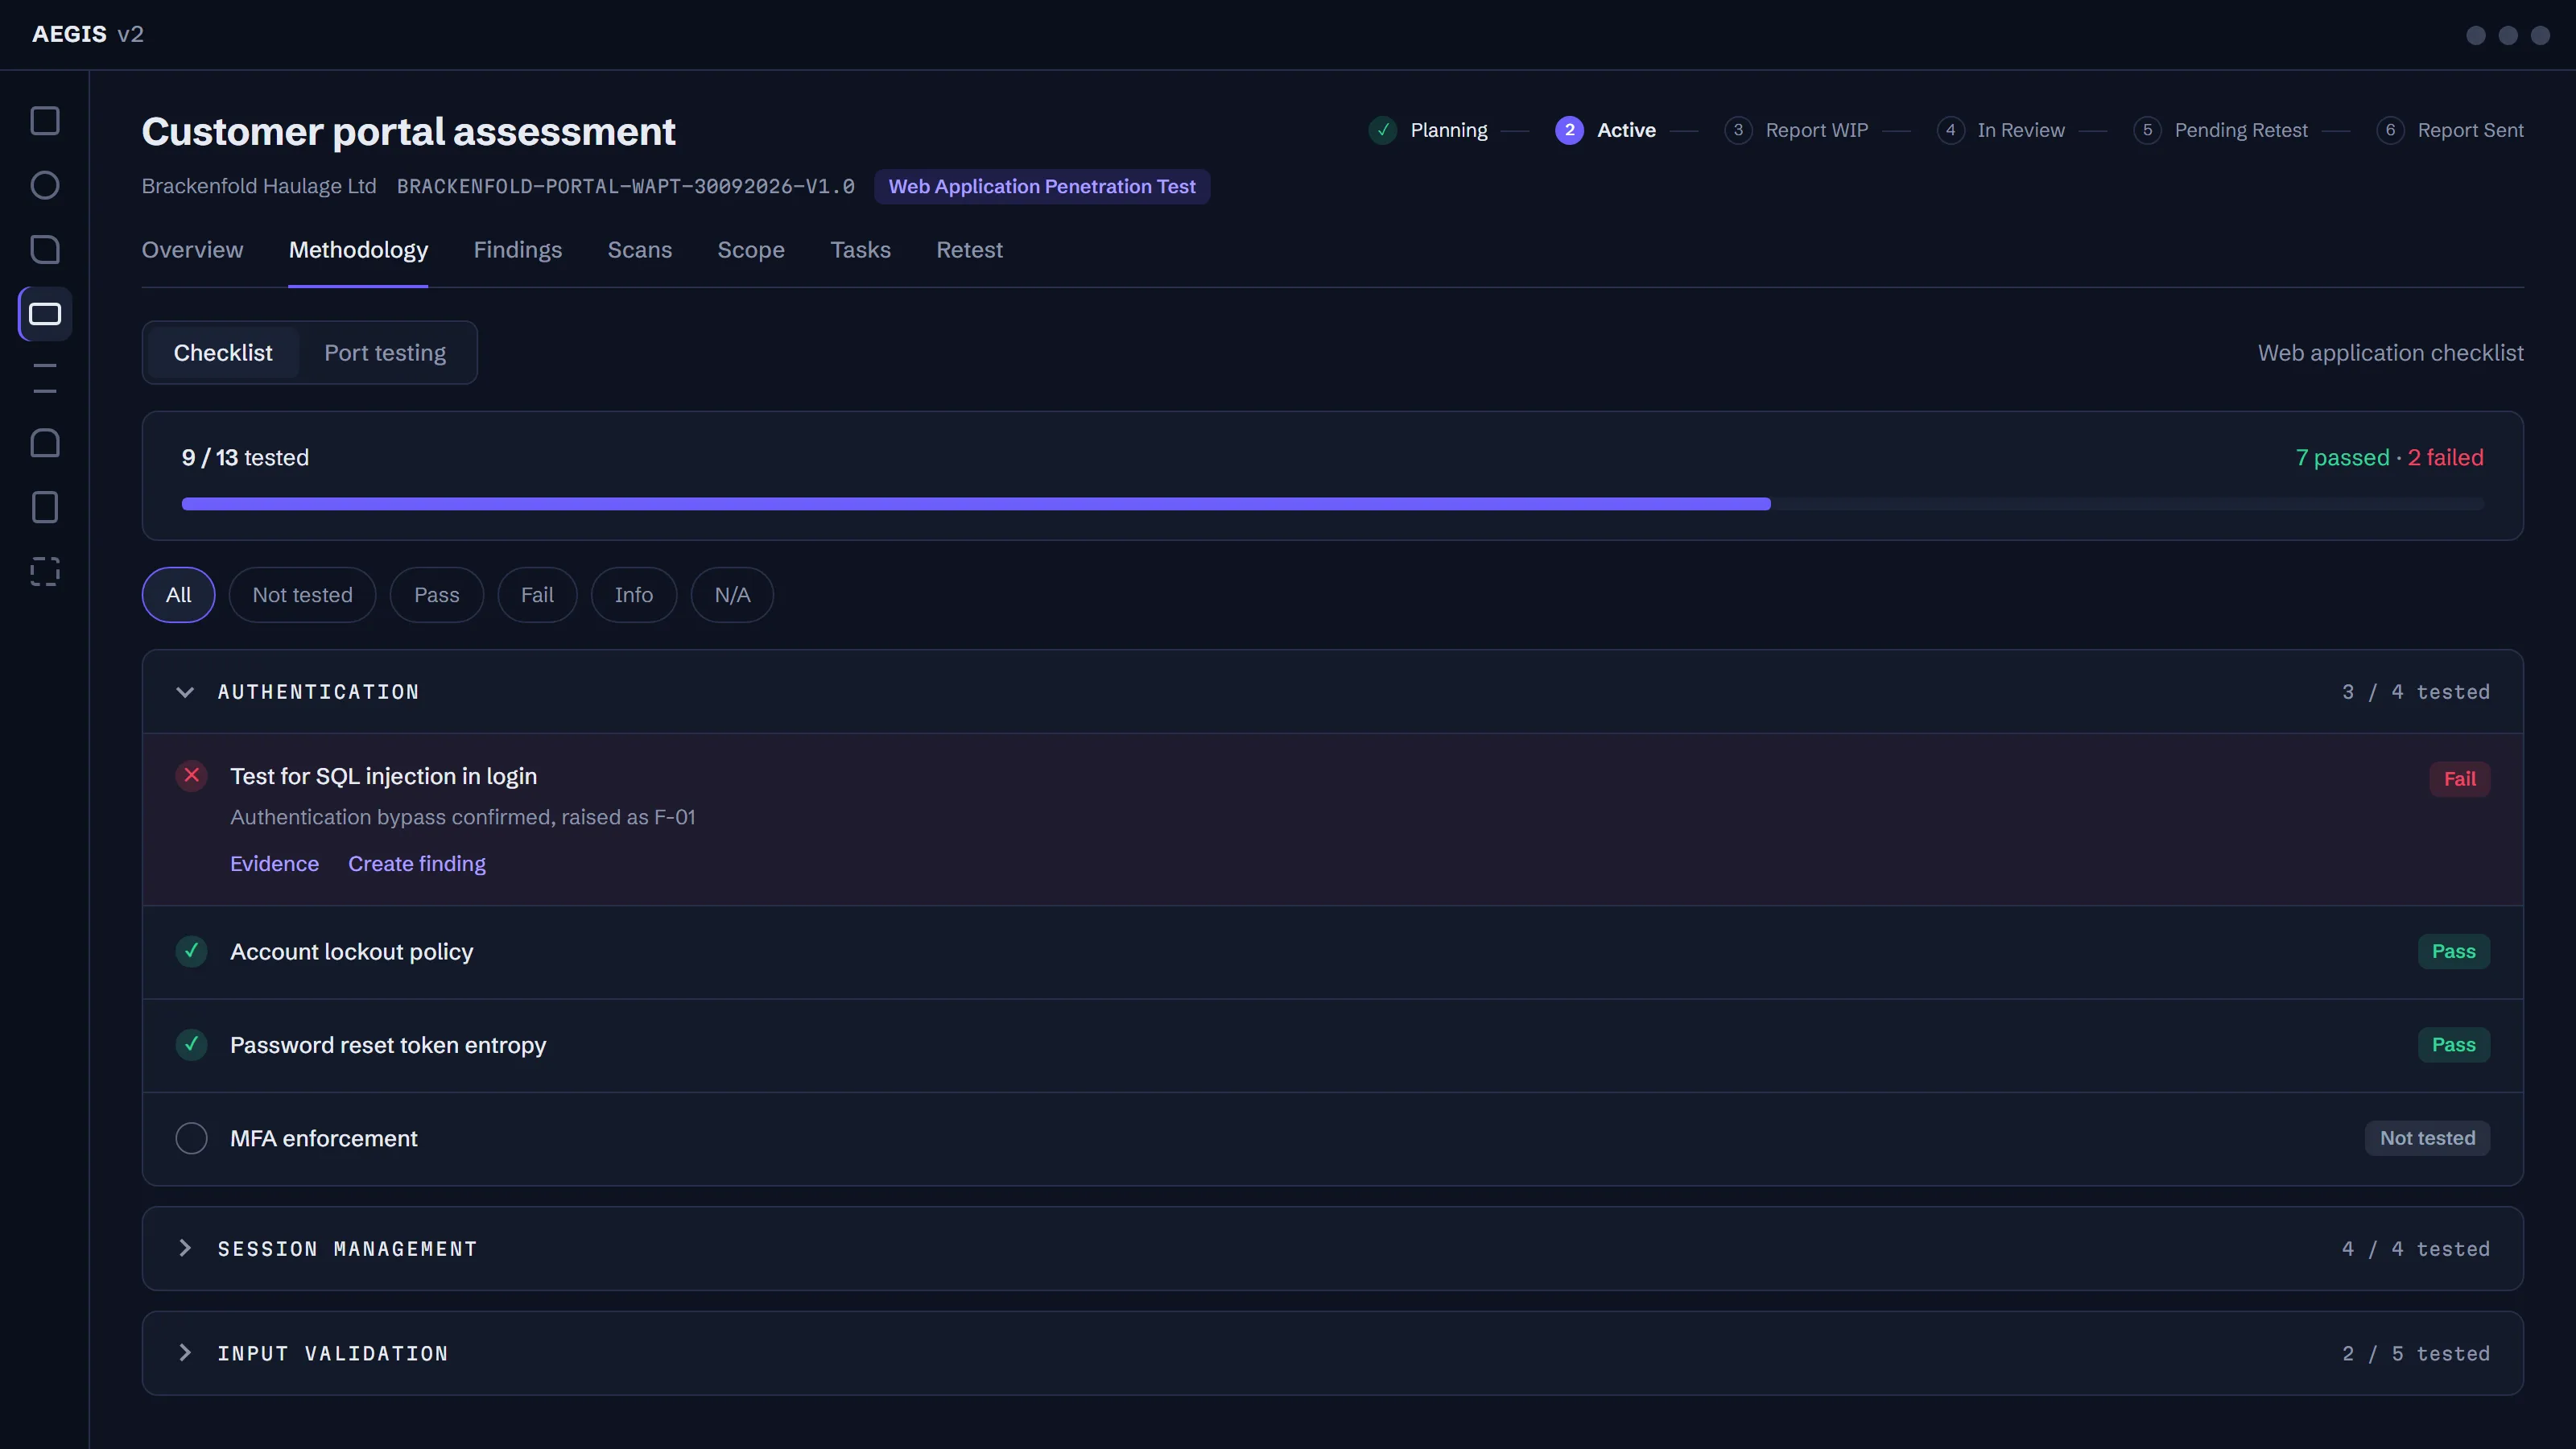
Task: Filter checklist by All
Action: pyautogui.click(x=178, y=595)
